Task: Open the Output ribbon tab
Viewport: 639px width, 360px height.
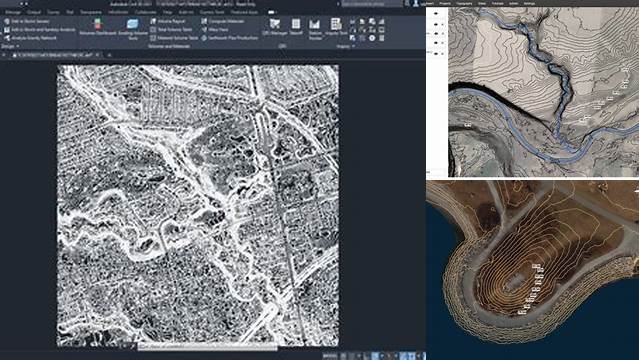Action: [34, 12]
